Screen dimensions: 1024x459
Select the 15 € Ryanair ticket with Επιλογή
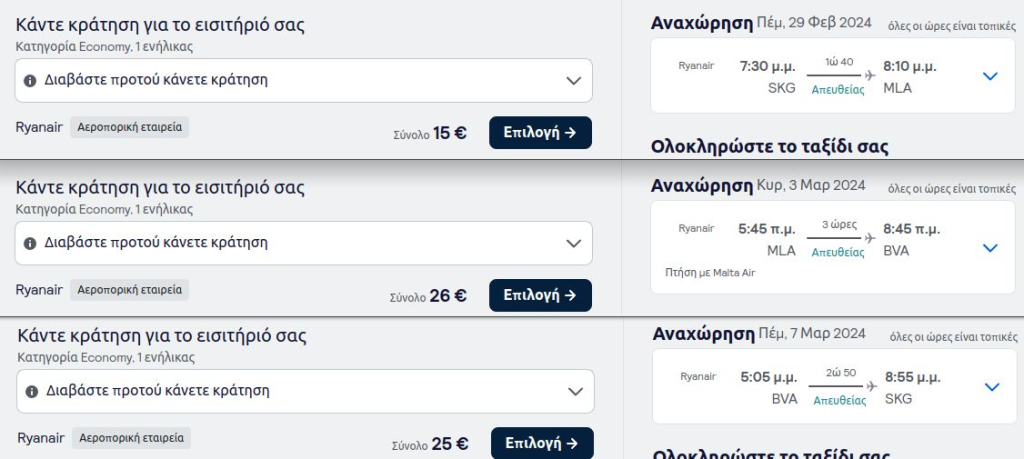[x=540, y=133]
